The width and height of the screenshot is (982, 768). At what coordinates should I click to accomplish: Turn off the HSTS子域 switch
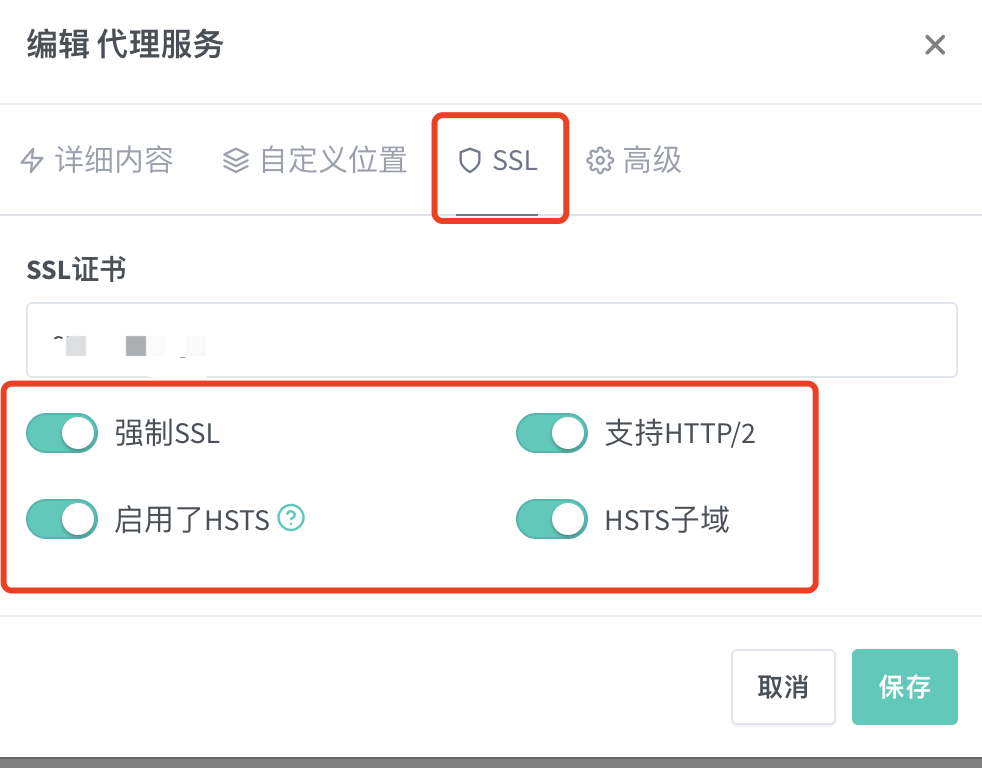pos(552,519)
